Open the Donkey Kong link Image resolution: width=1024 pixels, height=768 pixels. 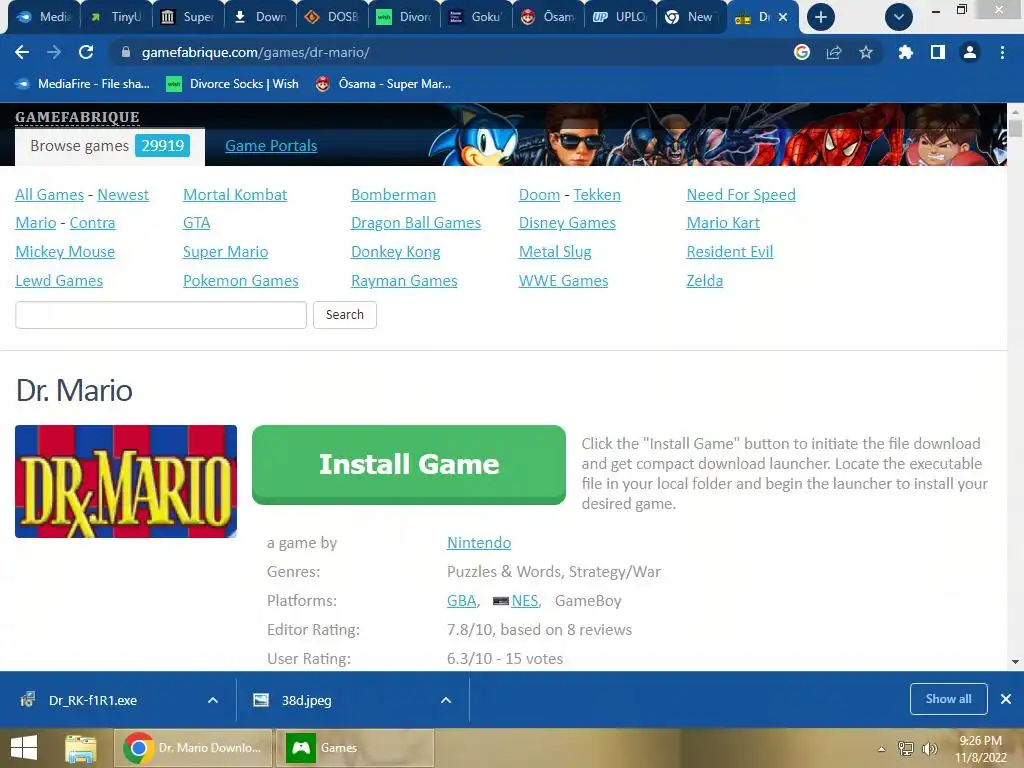[x=396, y=251]
